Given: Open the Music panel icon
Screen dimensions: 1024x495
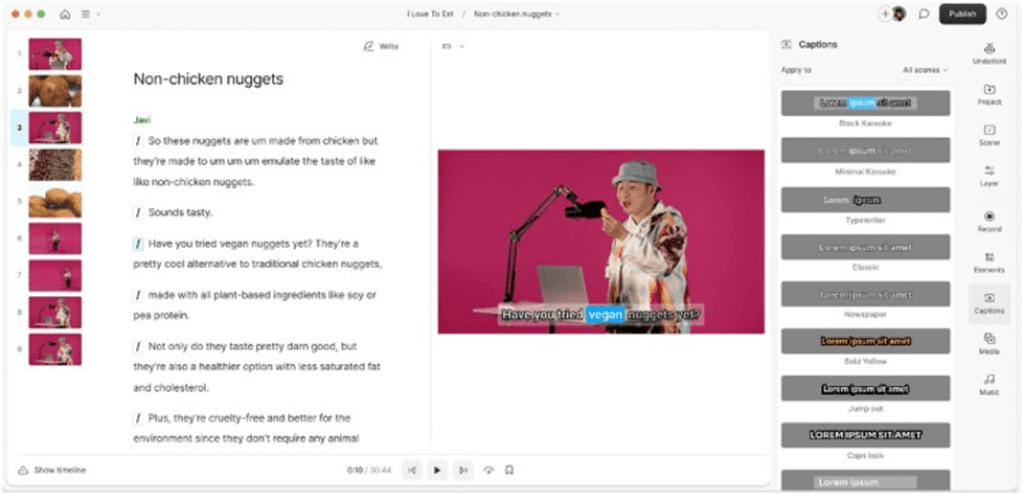Looking at the screenshot, I should click(989, 385).
